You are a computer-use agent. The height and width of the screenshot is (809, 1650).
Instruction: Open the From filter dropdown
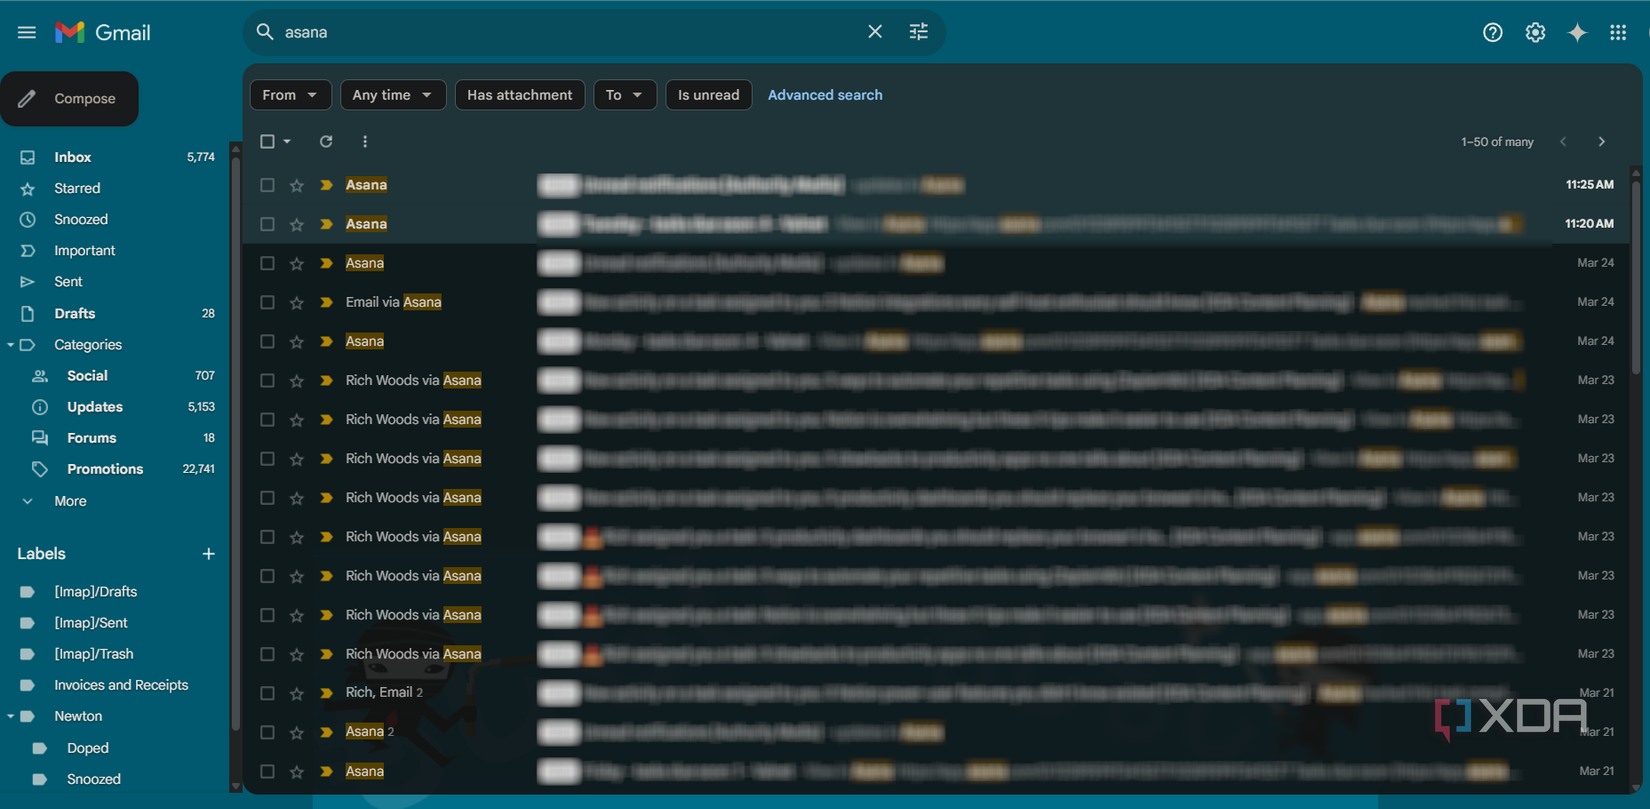[290, 95]
